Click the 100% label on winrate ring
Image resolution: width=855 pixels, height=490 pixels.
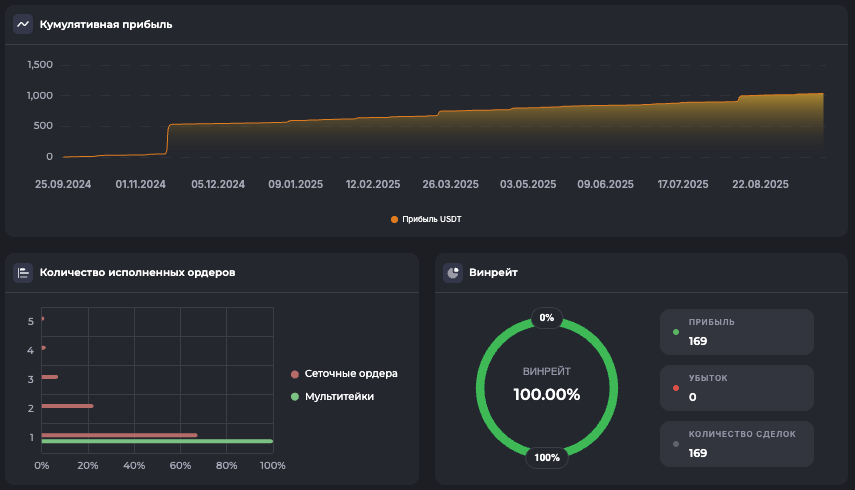(x=547, y=458)
